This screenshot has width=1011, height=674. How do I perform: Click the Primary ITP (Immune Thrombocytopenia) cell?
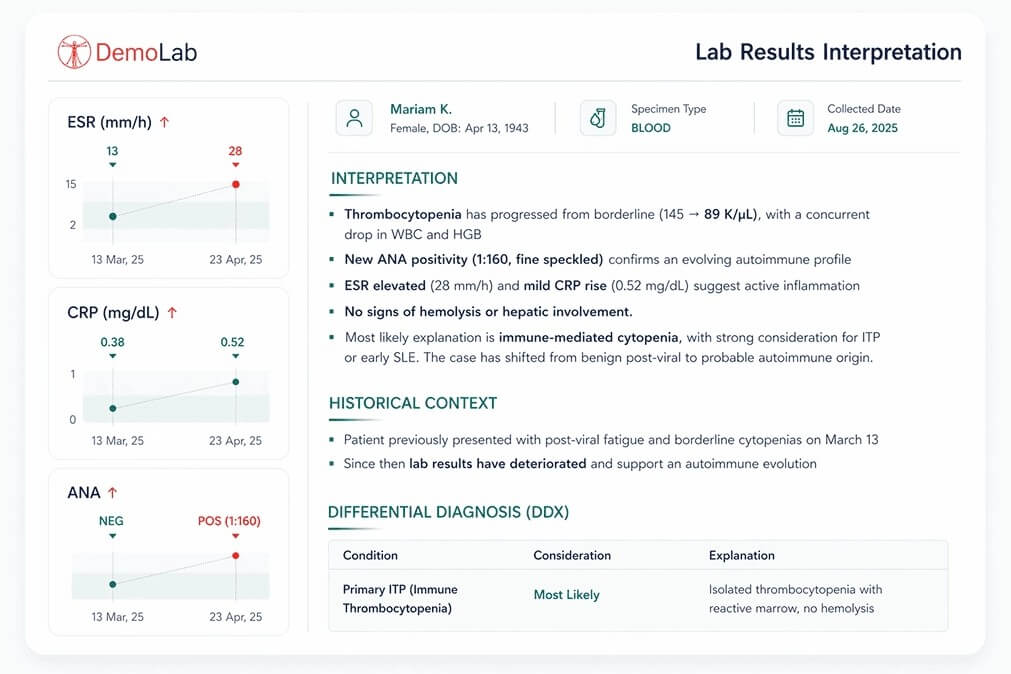click(x=400, y=599)
